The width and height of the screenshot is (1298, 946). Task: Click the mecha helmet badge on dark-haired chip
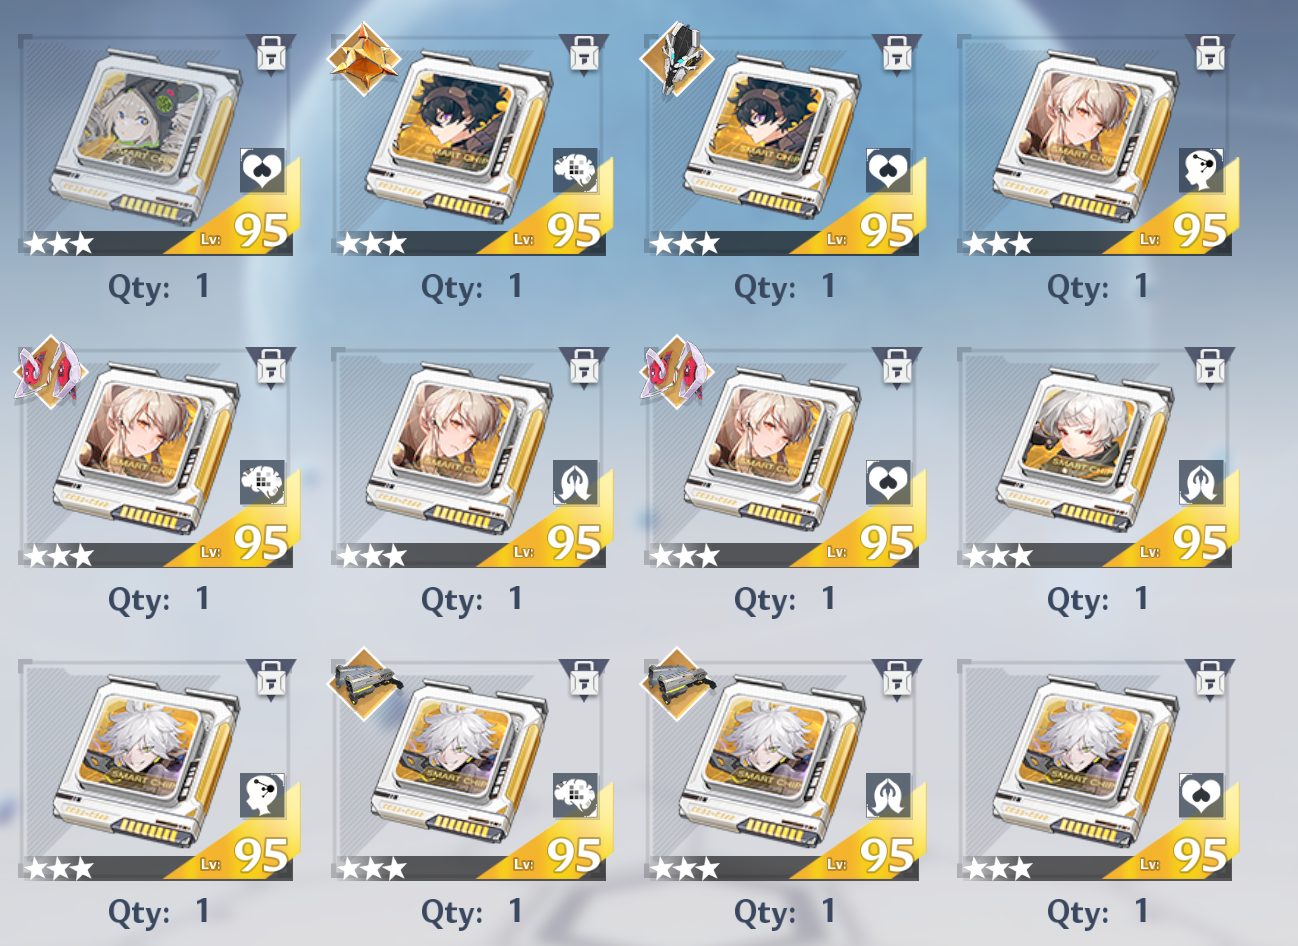point(677,59)
